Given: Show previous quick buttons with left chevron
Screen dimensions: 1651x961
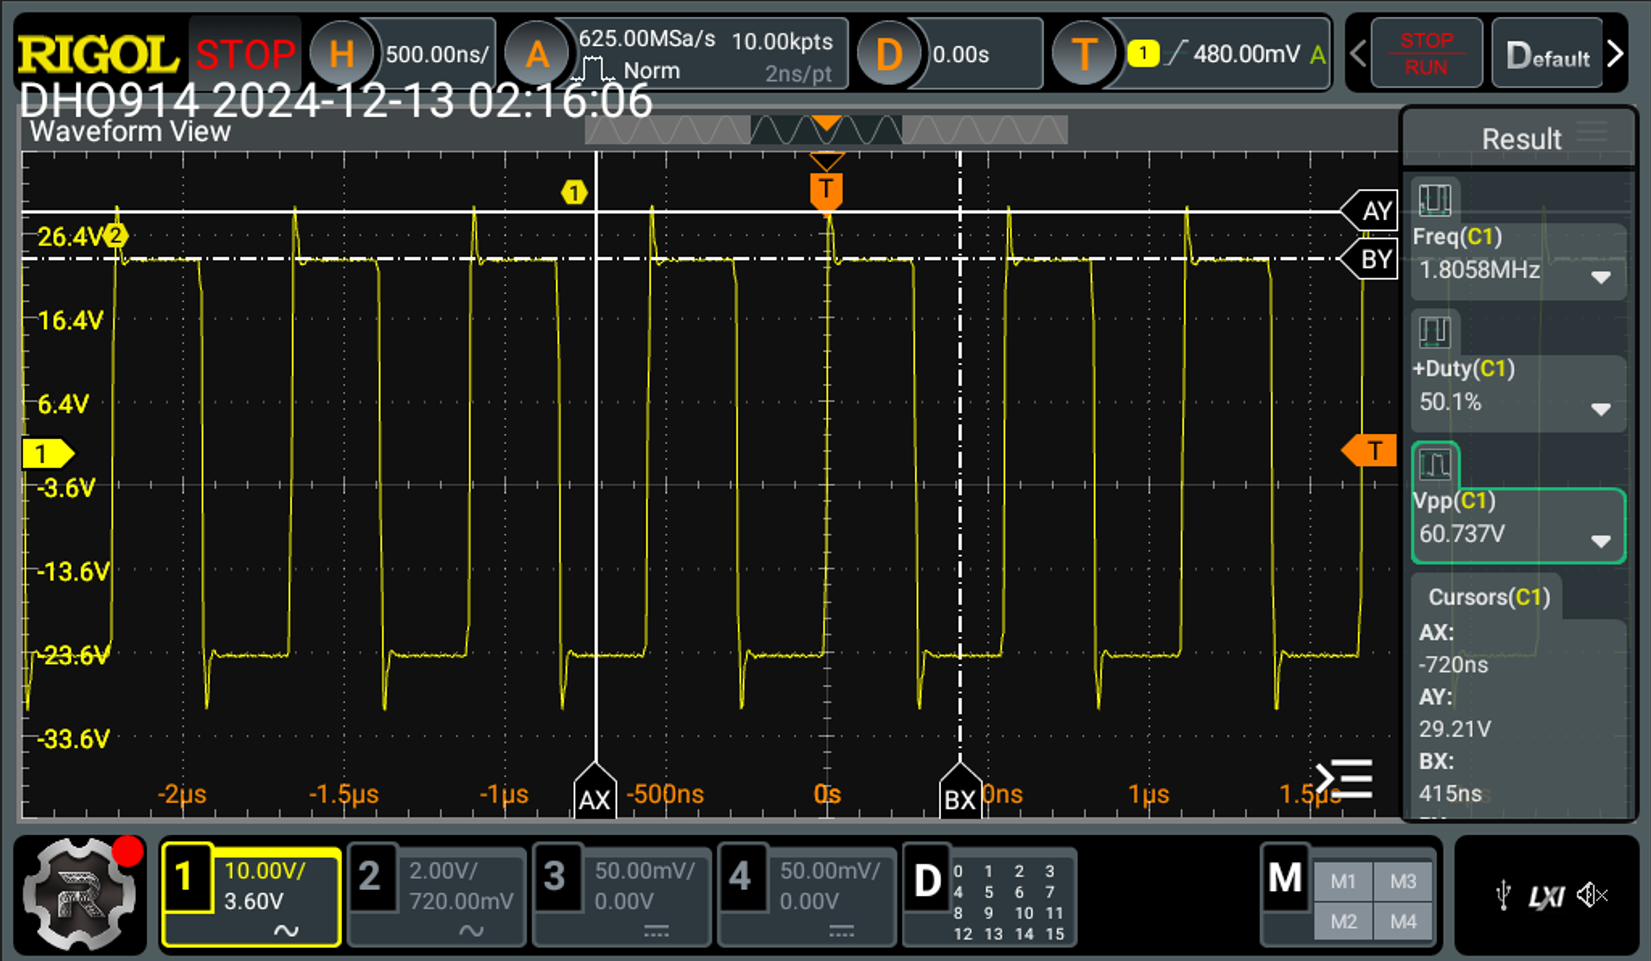Looking at the screenshot, I should pyautogui.click(x=1358, y=54).
